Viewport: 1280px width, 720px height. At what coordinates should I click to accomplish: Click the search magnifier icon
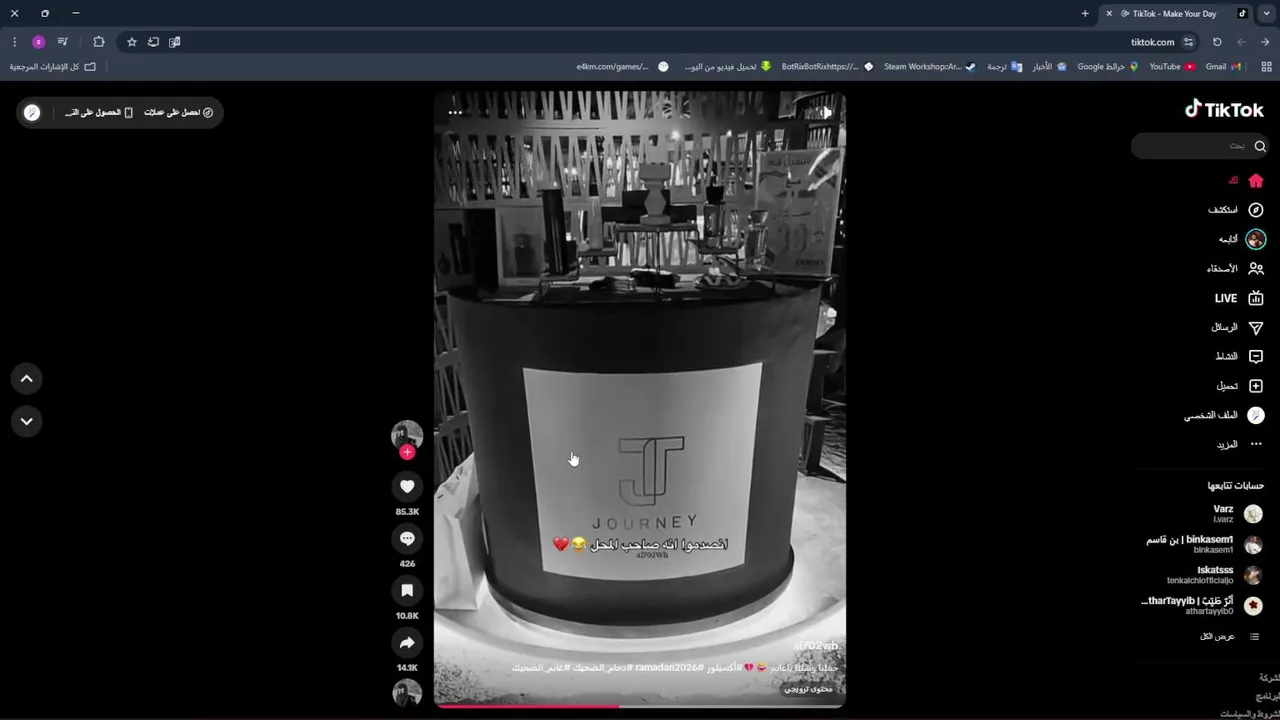[x=1260, y=146]
